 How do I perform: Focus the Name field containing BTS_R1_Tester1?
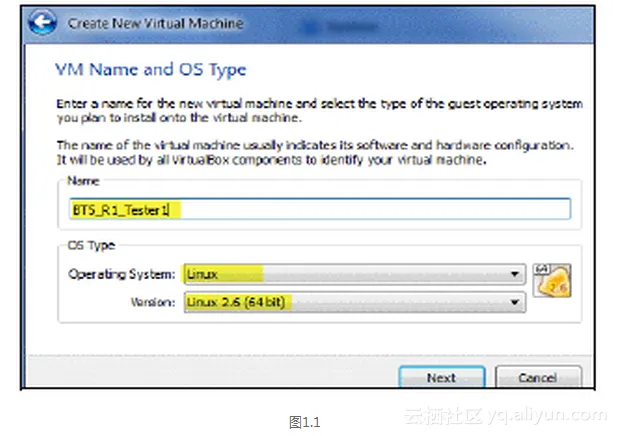tap(320, 209)
